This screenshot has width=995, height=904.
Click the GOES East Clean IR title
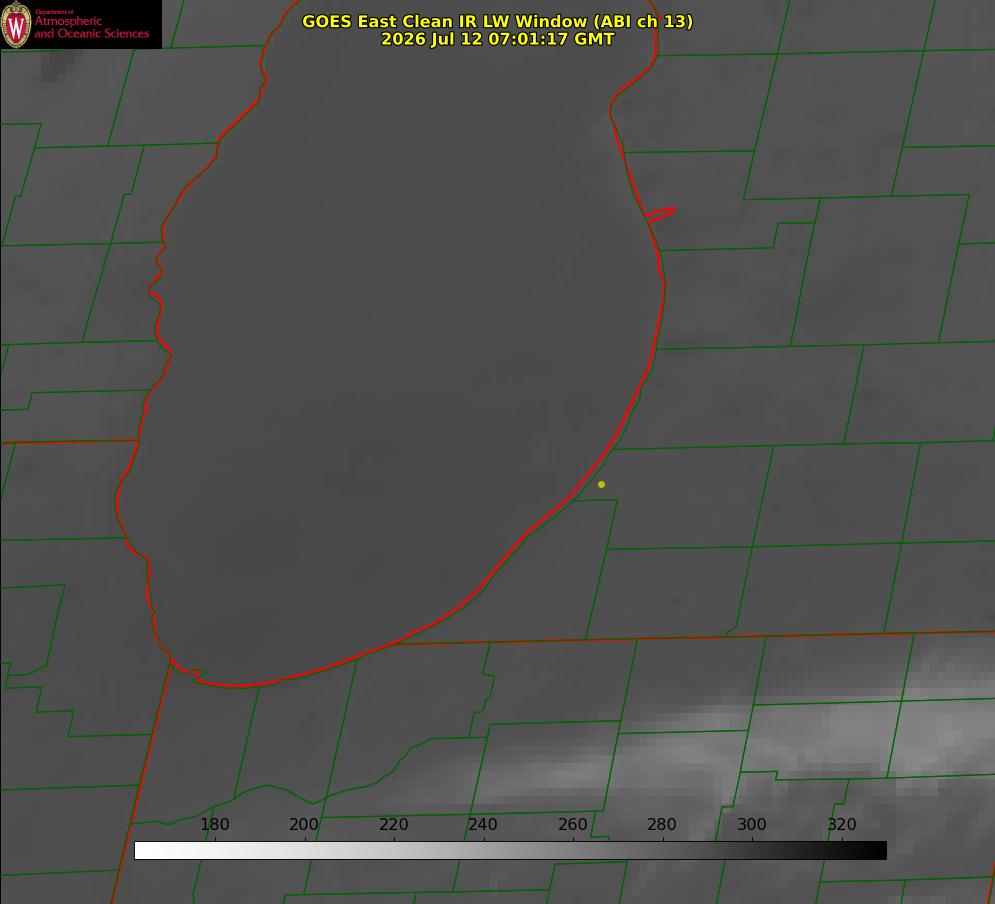click(x=498, y=21)
